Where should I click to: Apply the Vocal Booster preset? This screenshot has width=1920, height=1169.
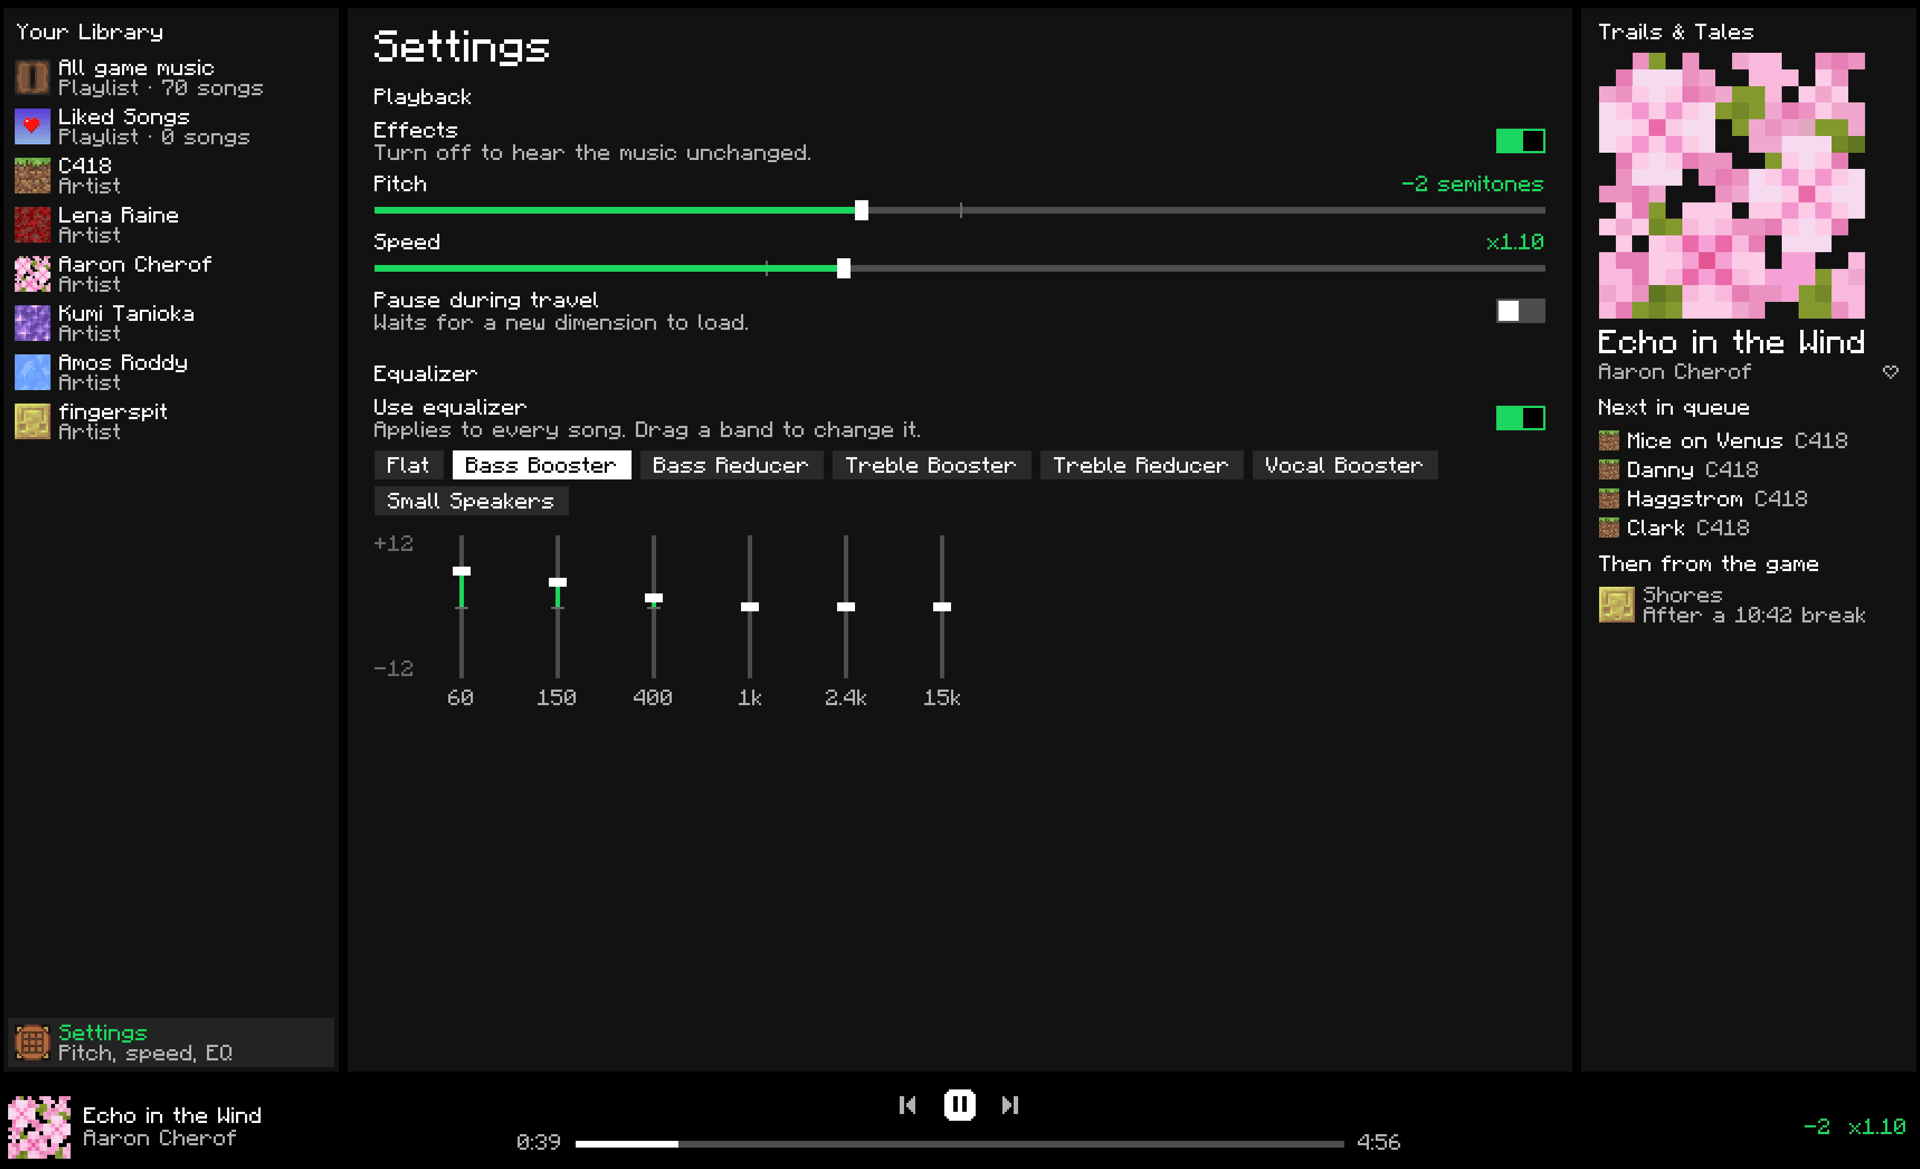1344,465
